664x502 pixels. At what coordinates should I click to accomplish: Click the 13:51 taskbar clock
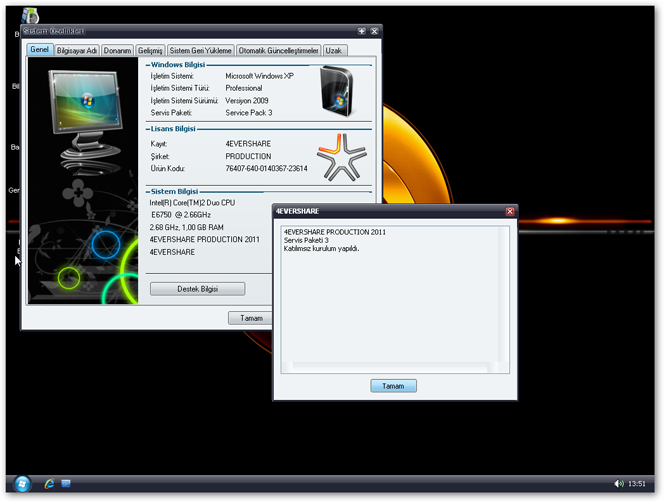pyautogui.click(x=636, y=483)
